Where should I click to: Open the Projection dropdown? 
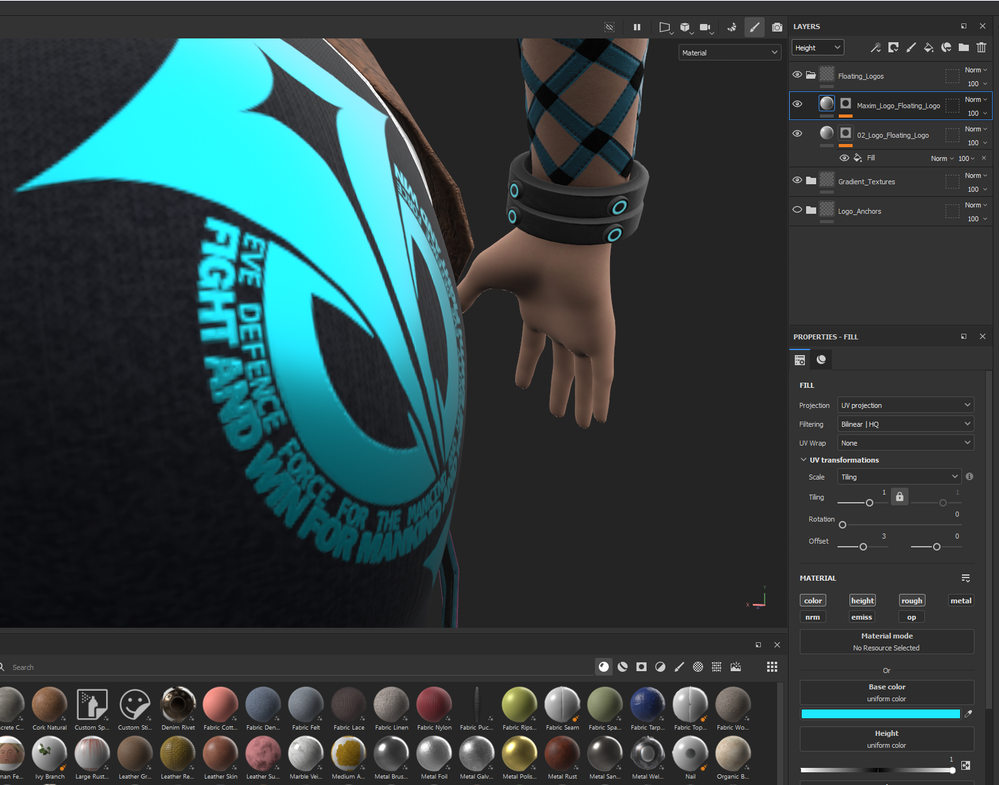[905, 405]
